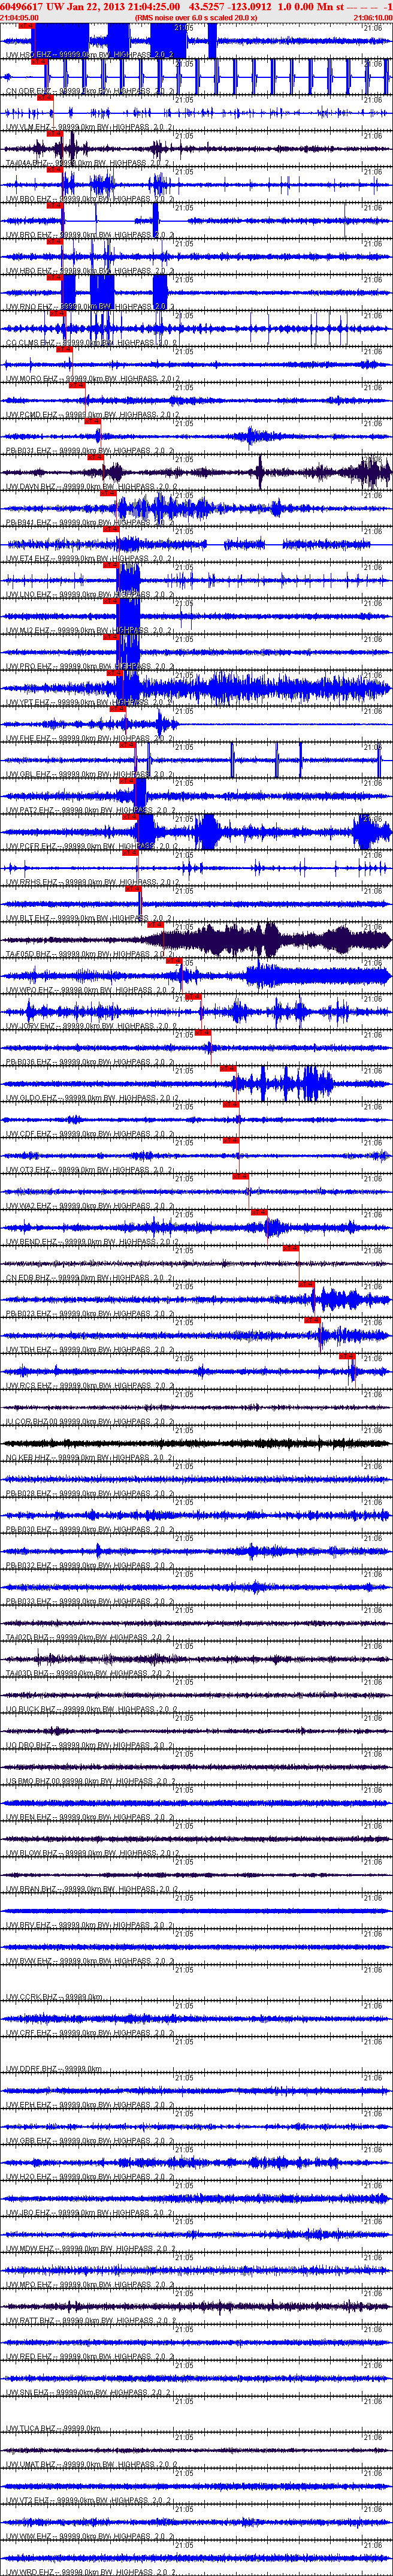Click the end time 21:06:10.00 label
The width and height of the screenshot is (393, 2576).
(x=373, y=17)
